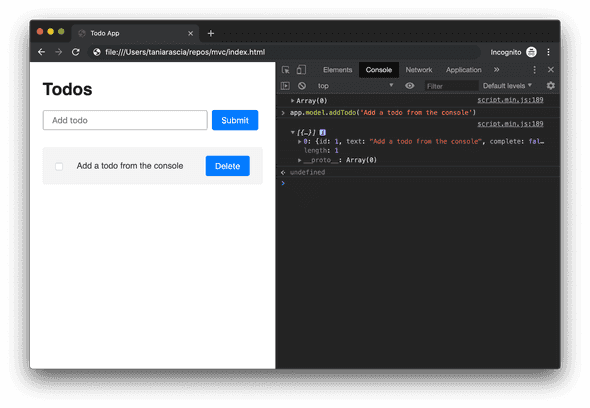Click the Incognito profile icon

(531, 52)
